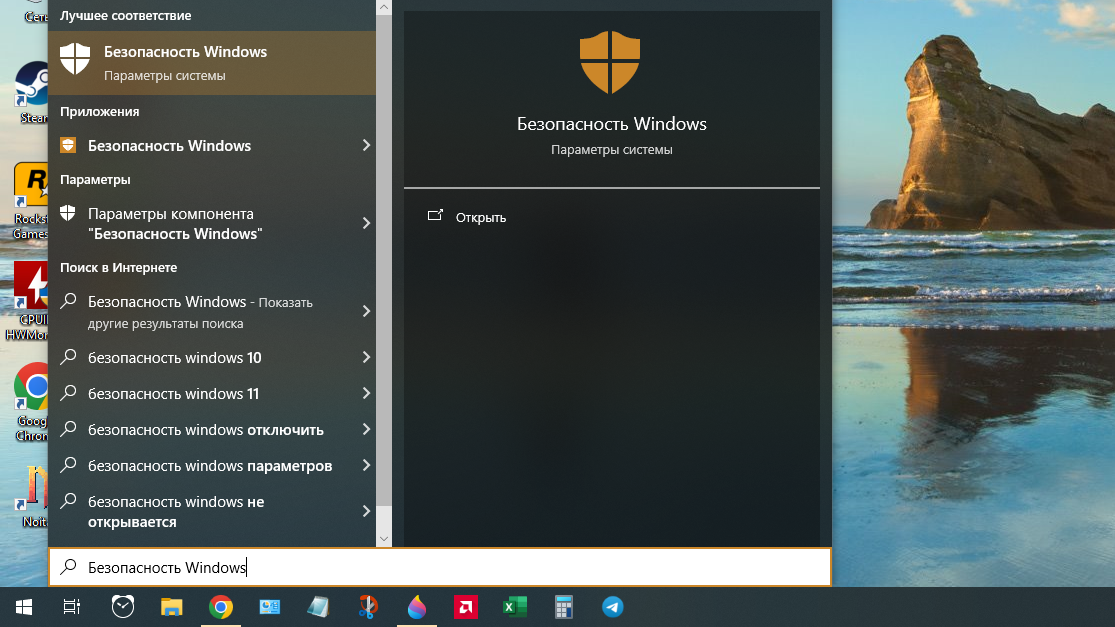Select the CPUID HWMonitor desktop shortcut
The height and width of the screenshot is (627, 1115).
28,301
